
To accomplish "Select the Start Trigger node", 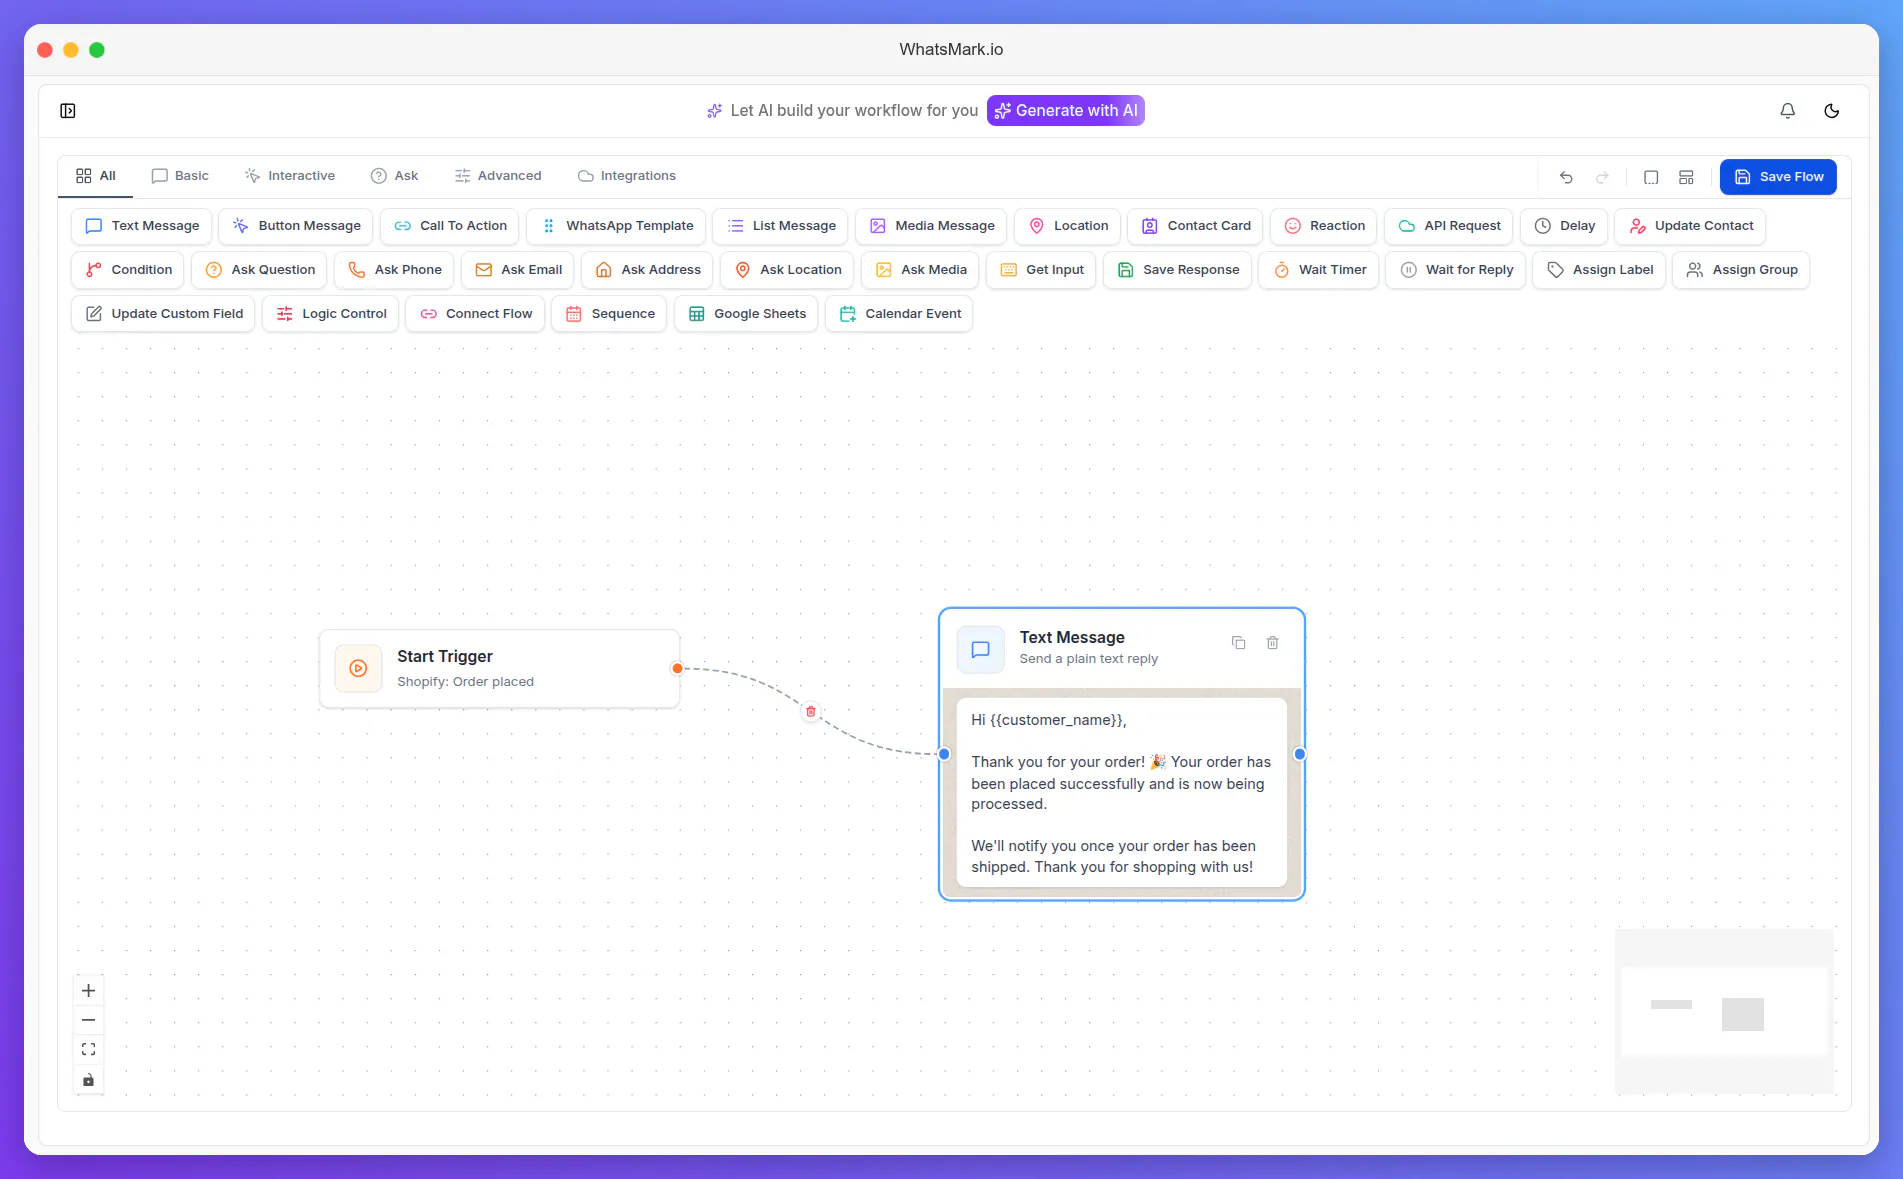I will pos(499,669).
